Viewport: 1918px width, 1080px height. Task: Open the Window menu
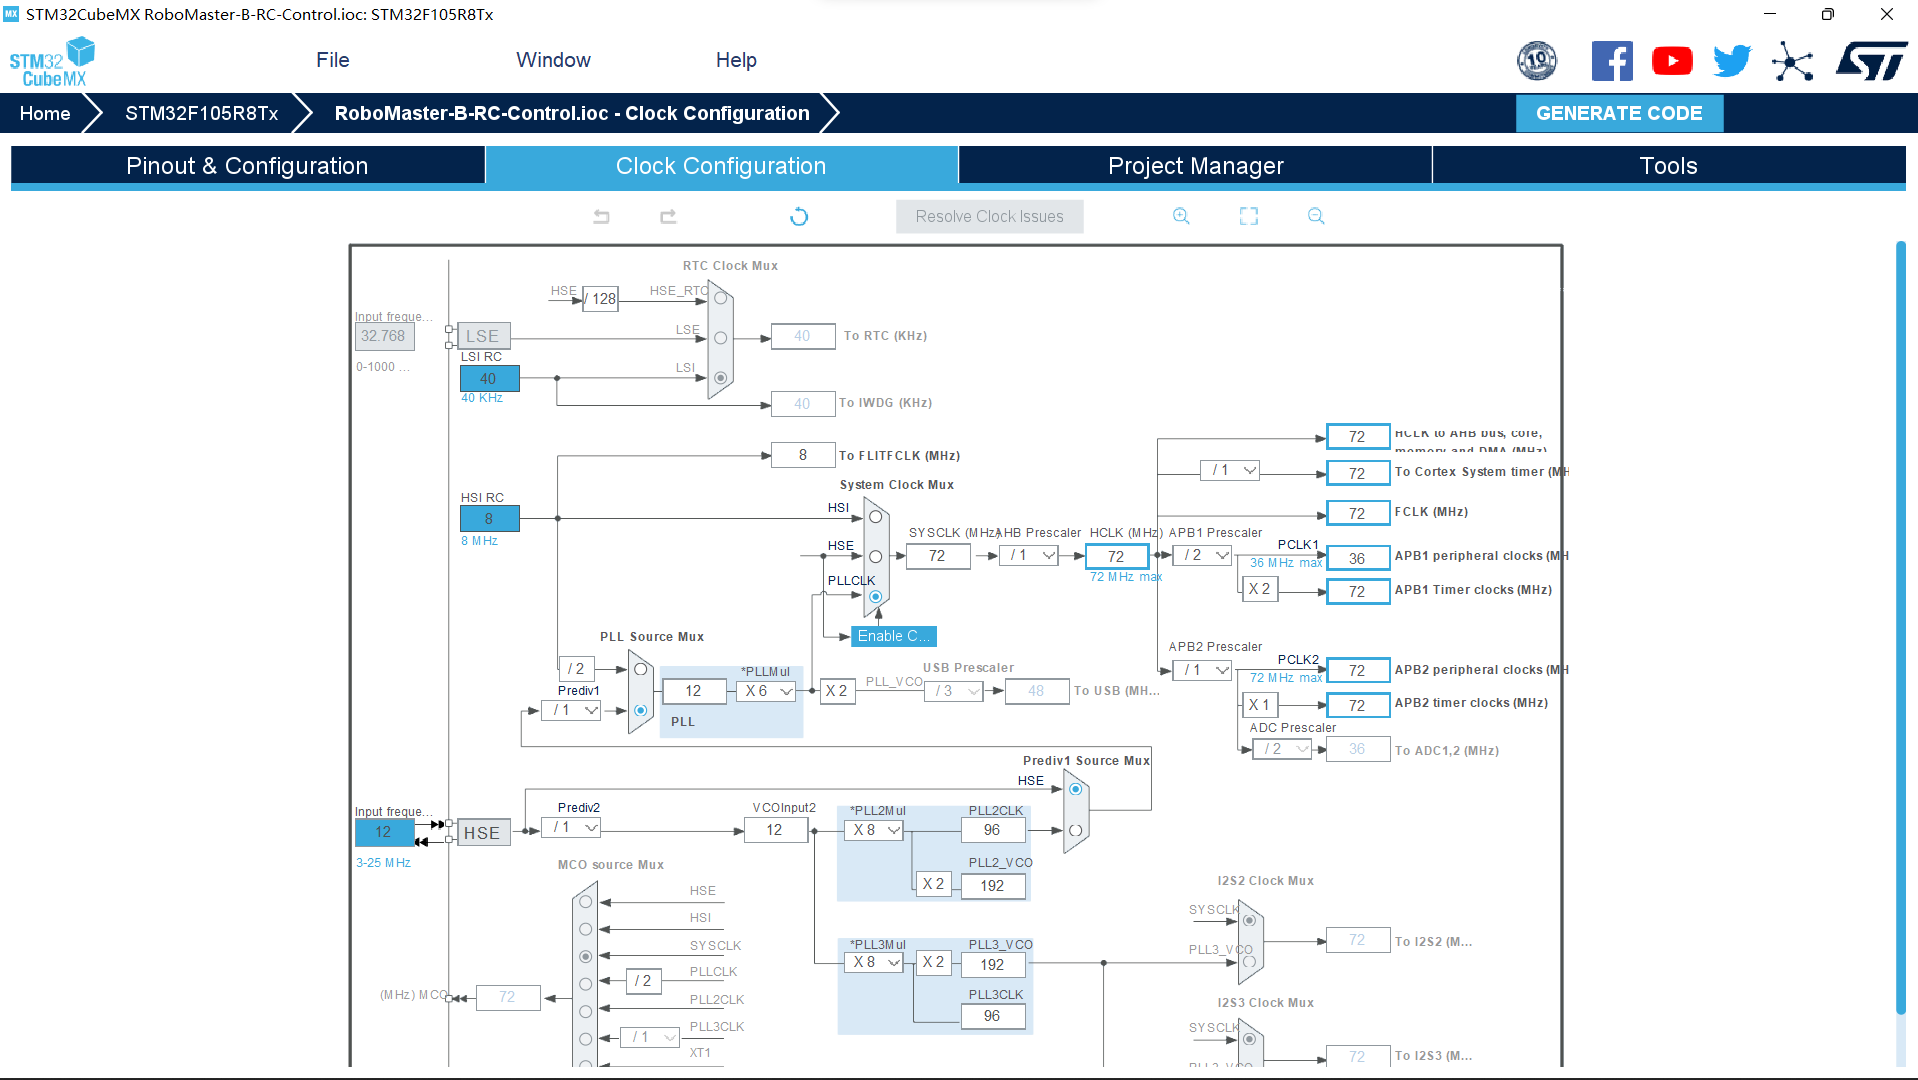[553, 60]
